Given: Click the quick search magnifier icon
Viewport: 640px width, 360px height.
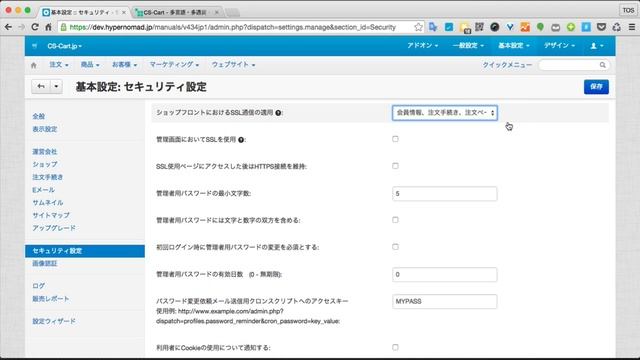Looking at the screenshot, I should 602,65.
